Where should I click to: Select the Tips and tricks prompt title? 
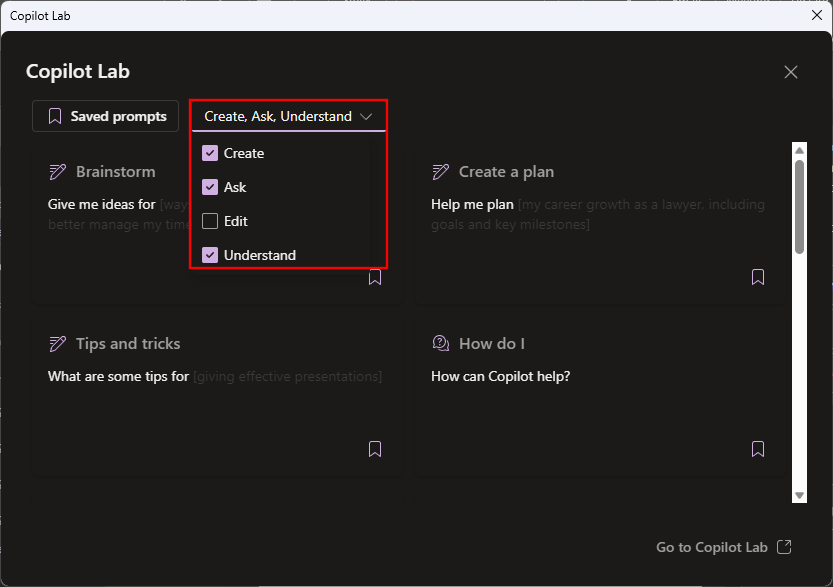(x=128, y=344)
